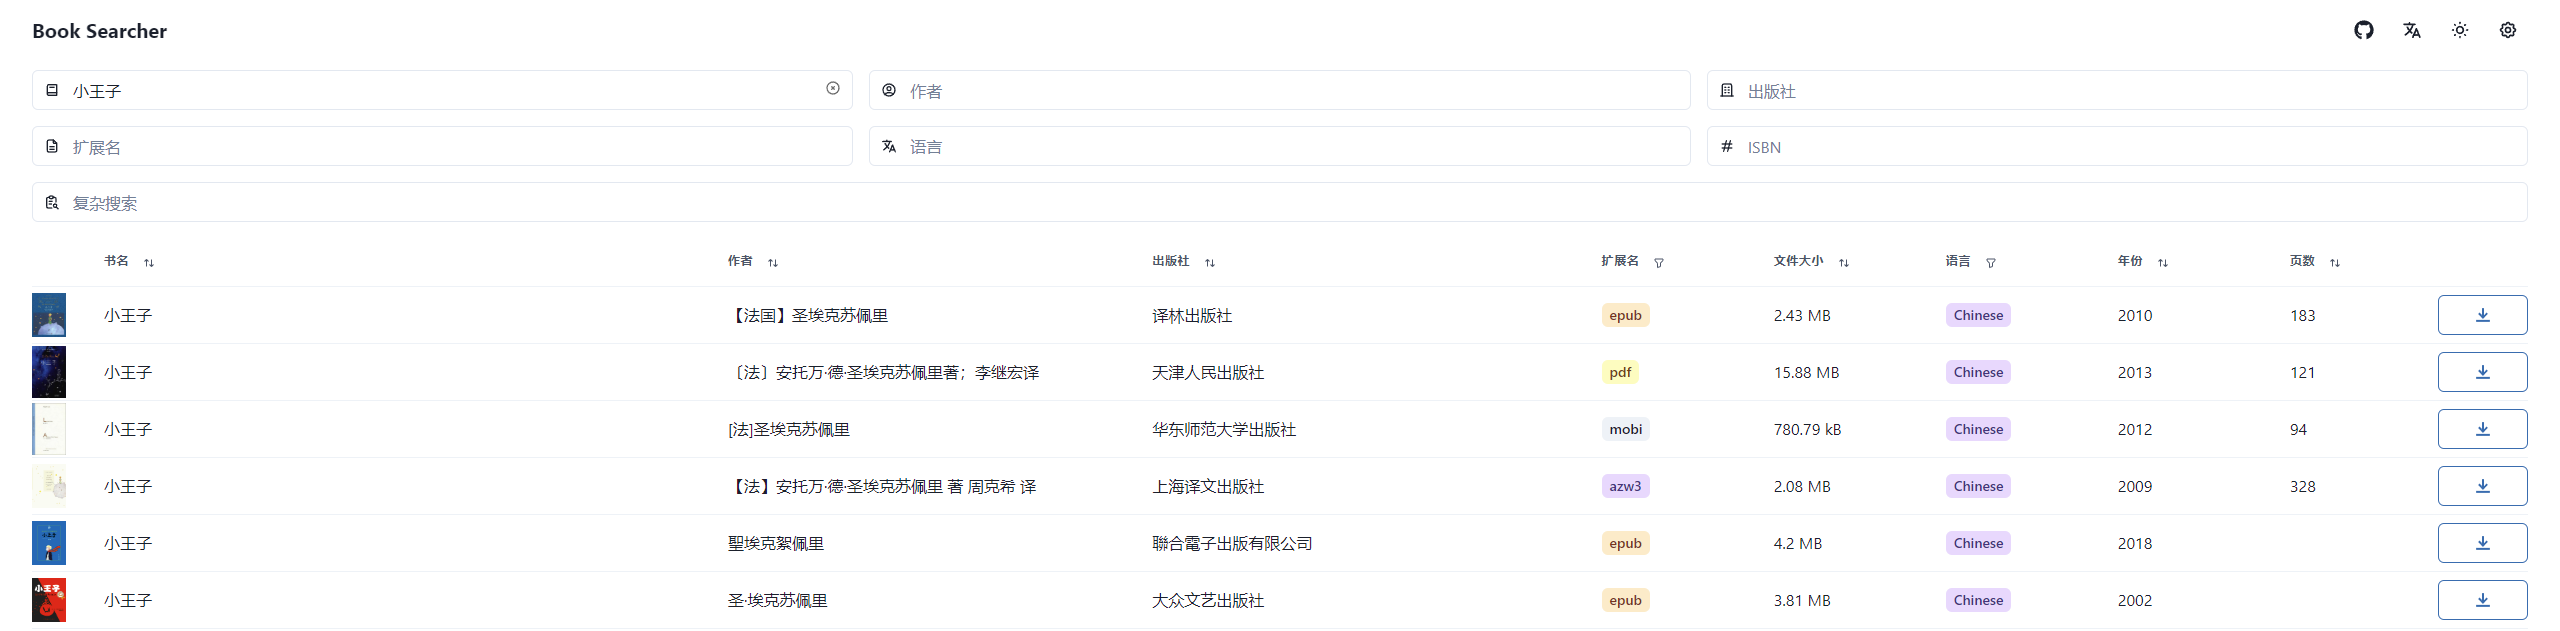Download the 华东师范大学出版社 mobi book
Viewport: 2560px width, 631px height.
pyautogui.click(x=2482, y=429)
